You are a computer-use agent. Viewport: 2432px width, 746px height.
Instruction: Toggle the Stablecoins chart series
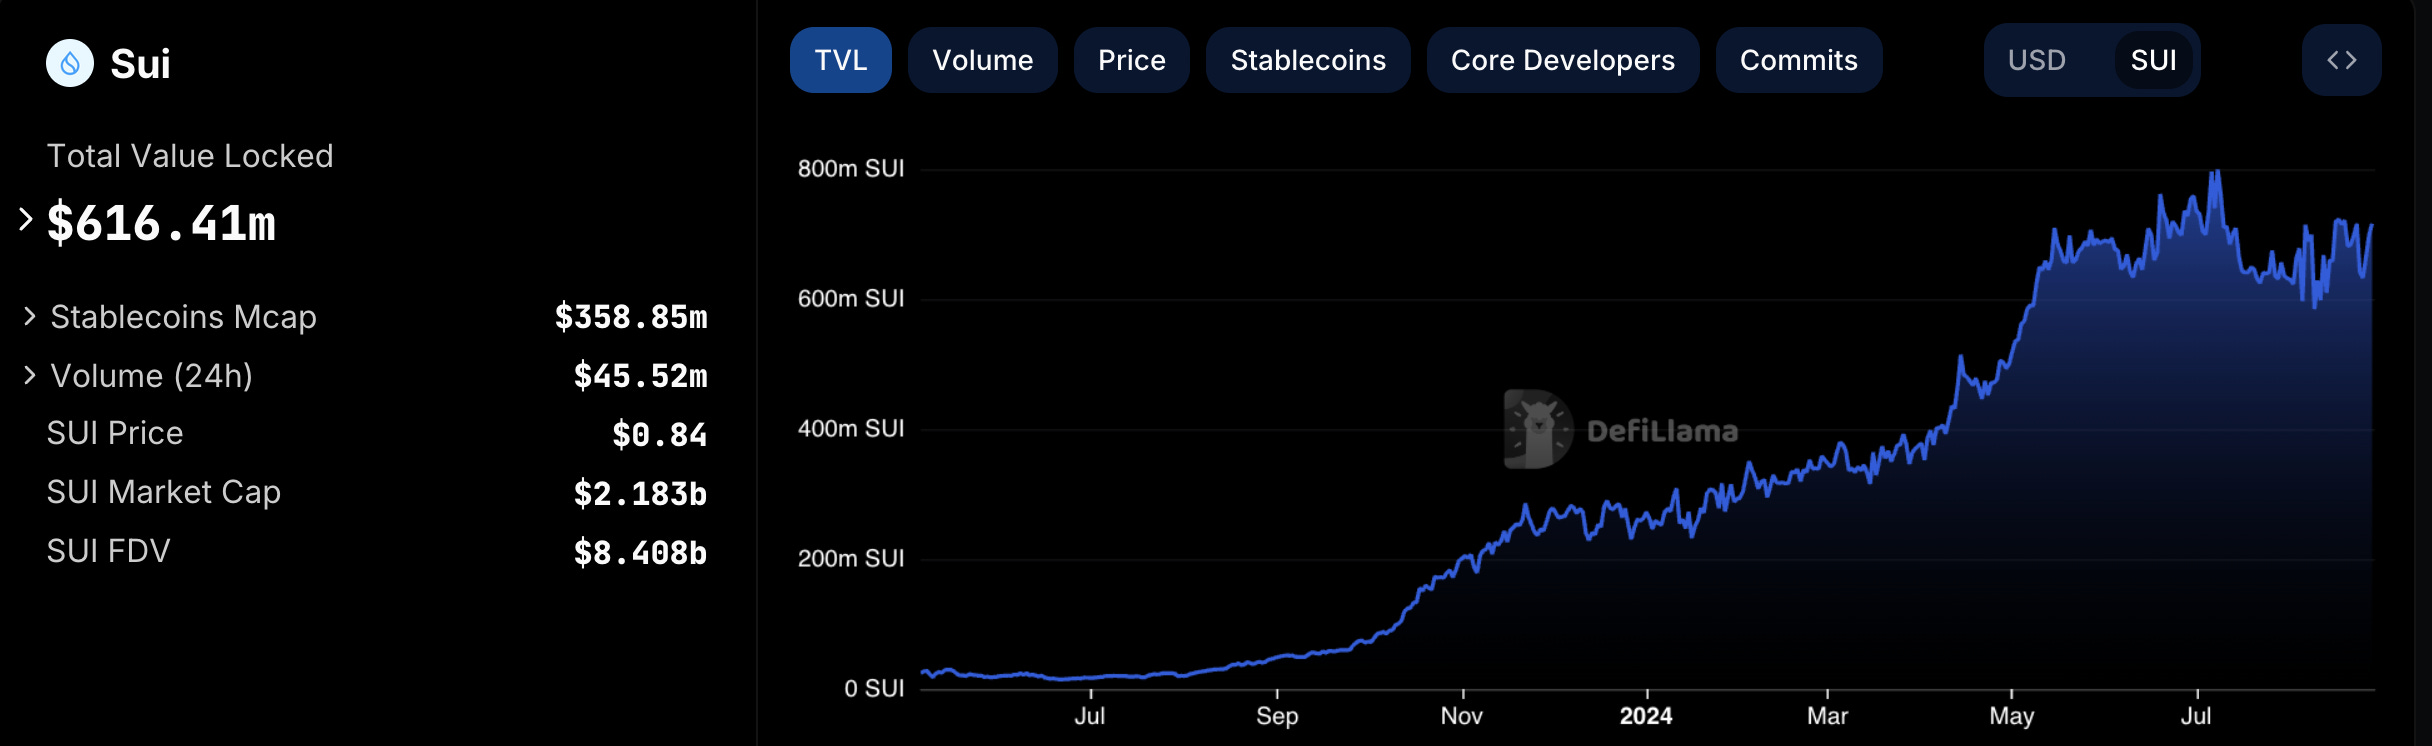point(1308,60)
